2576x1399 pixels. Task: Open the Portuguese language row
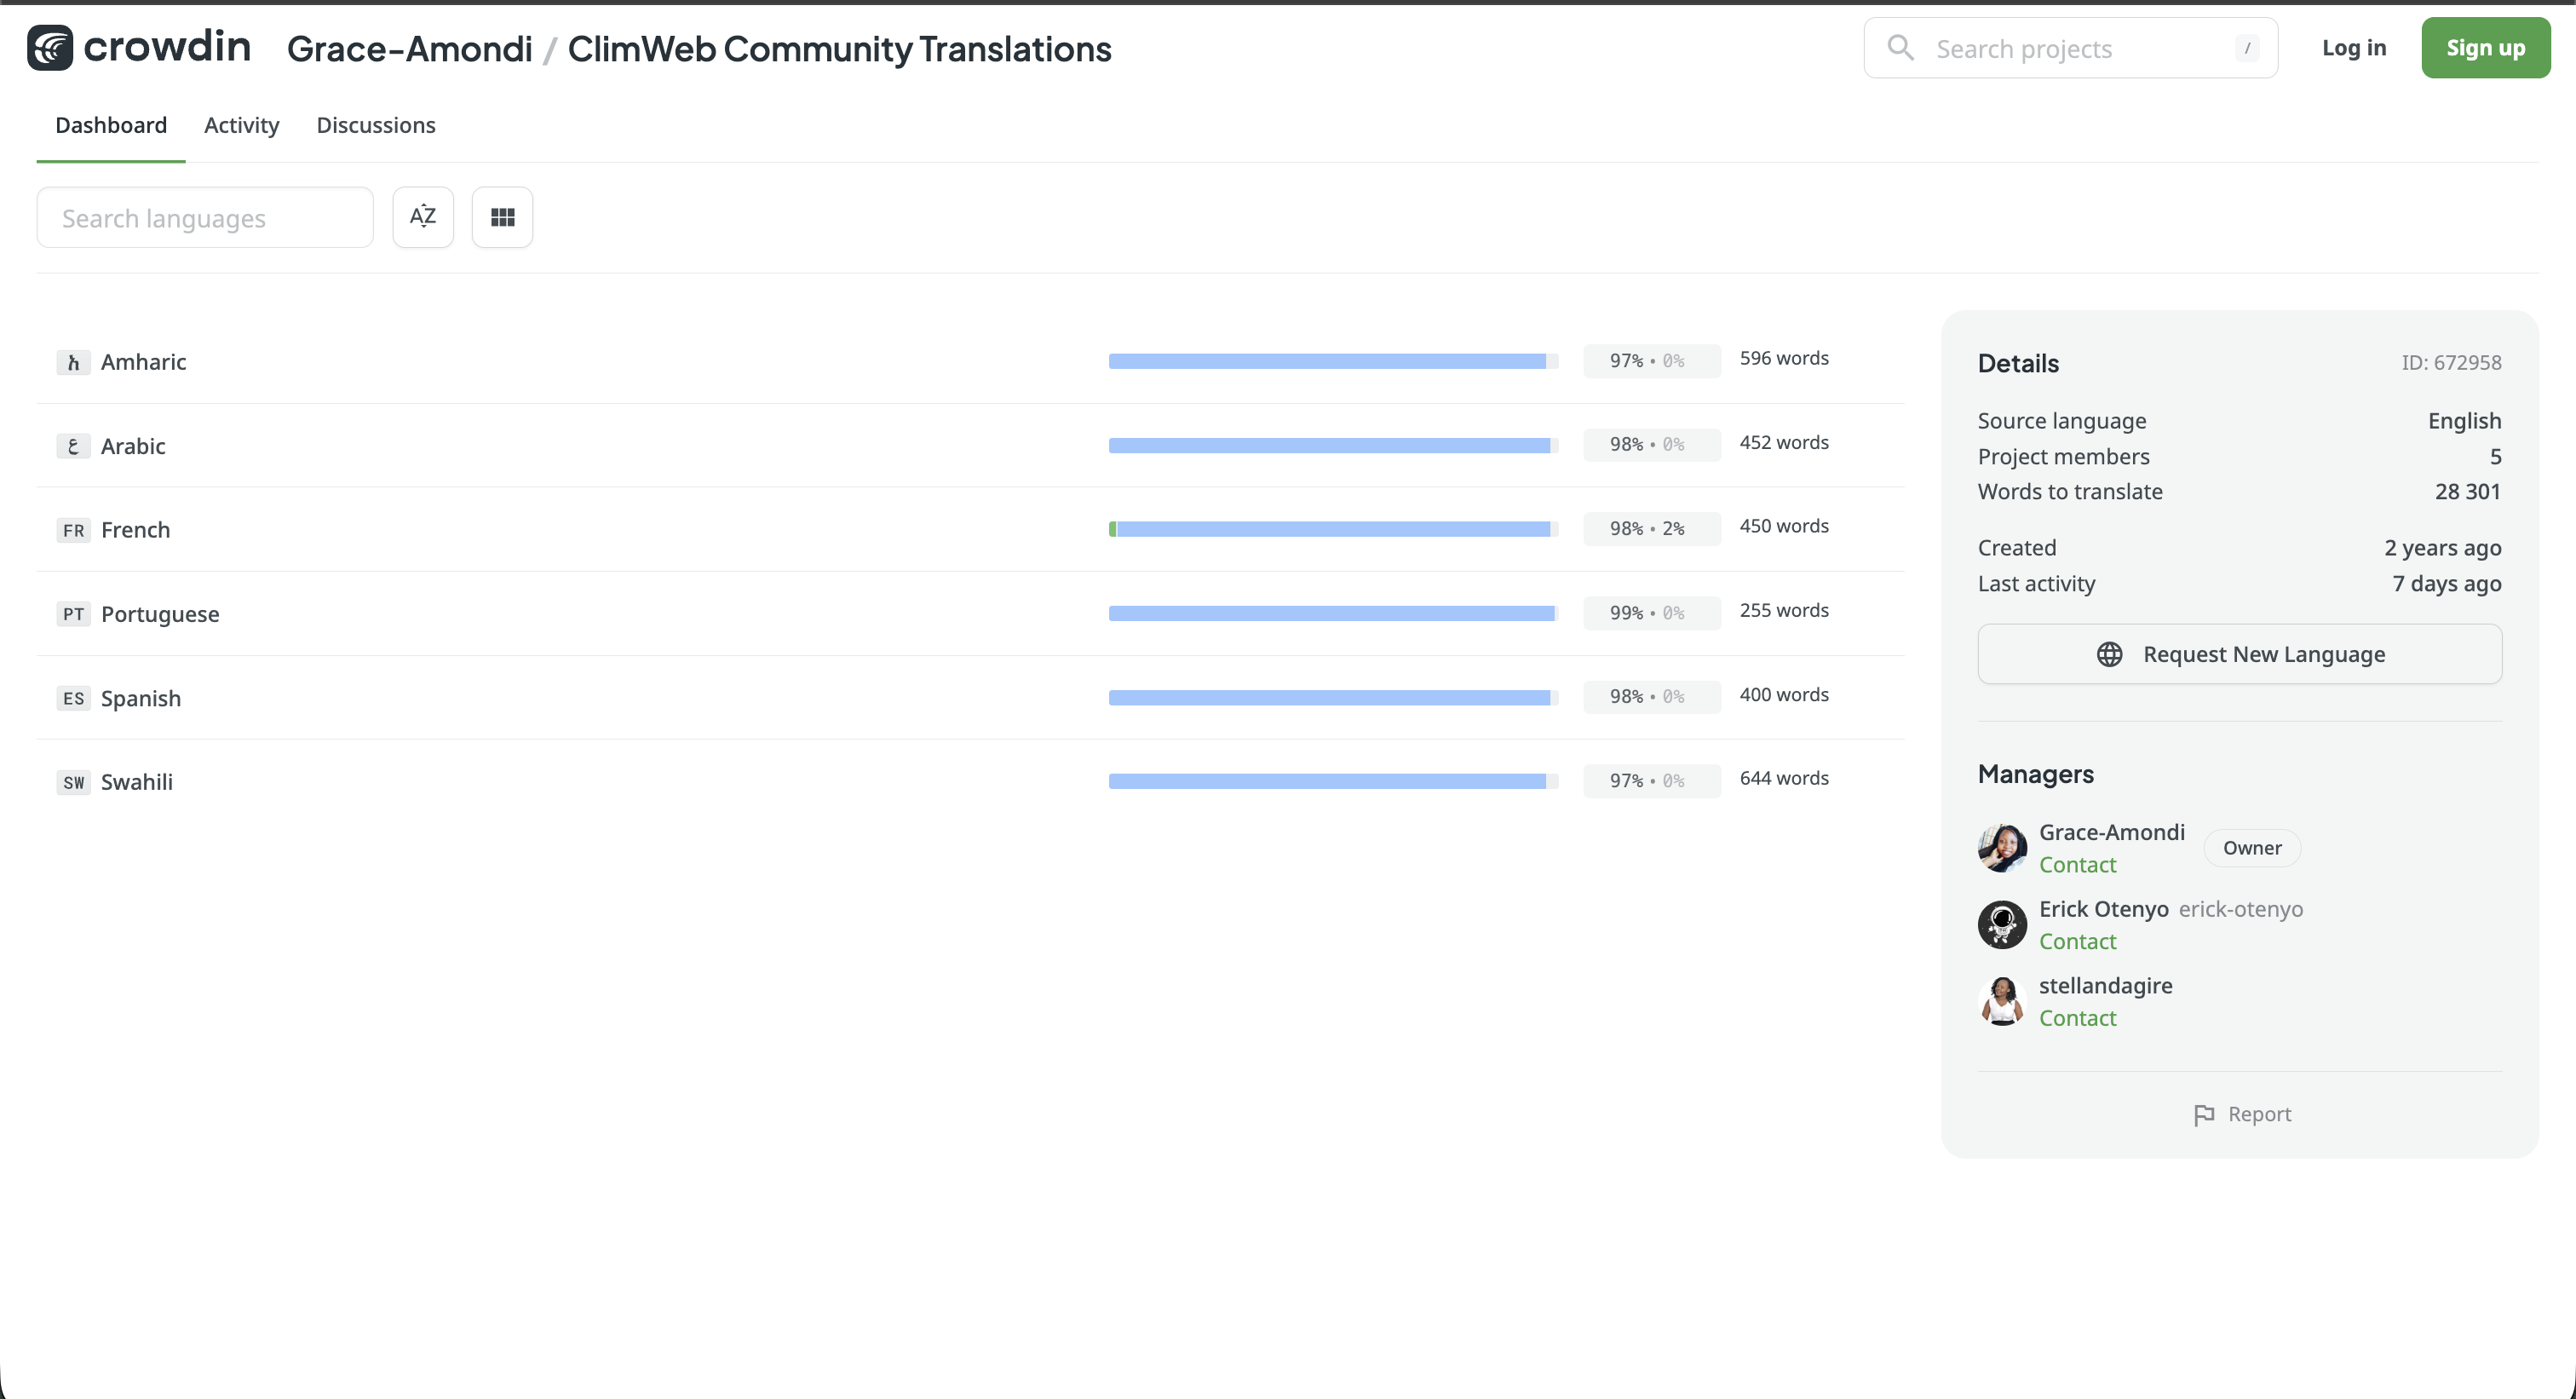coord(970,614)
